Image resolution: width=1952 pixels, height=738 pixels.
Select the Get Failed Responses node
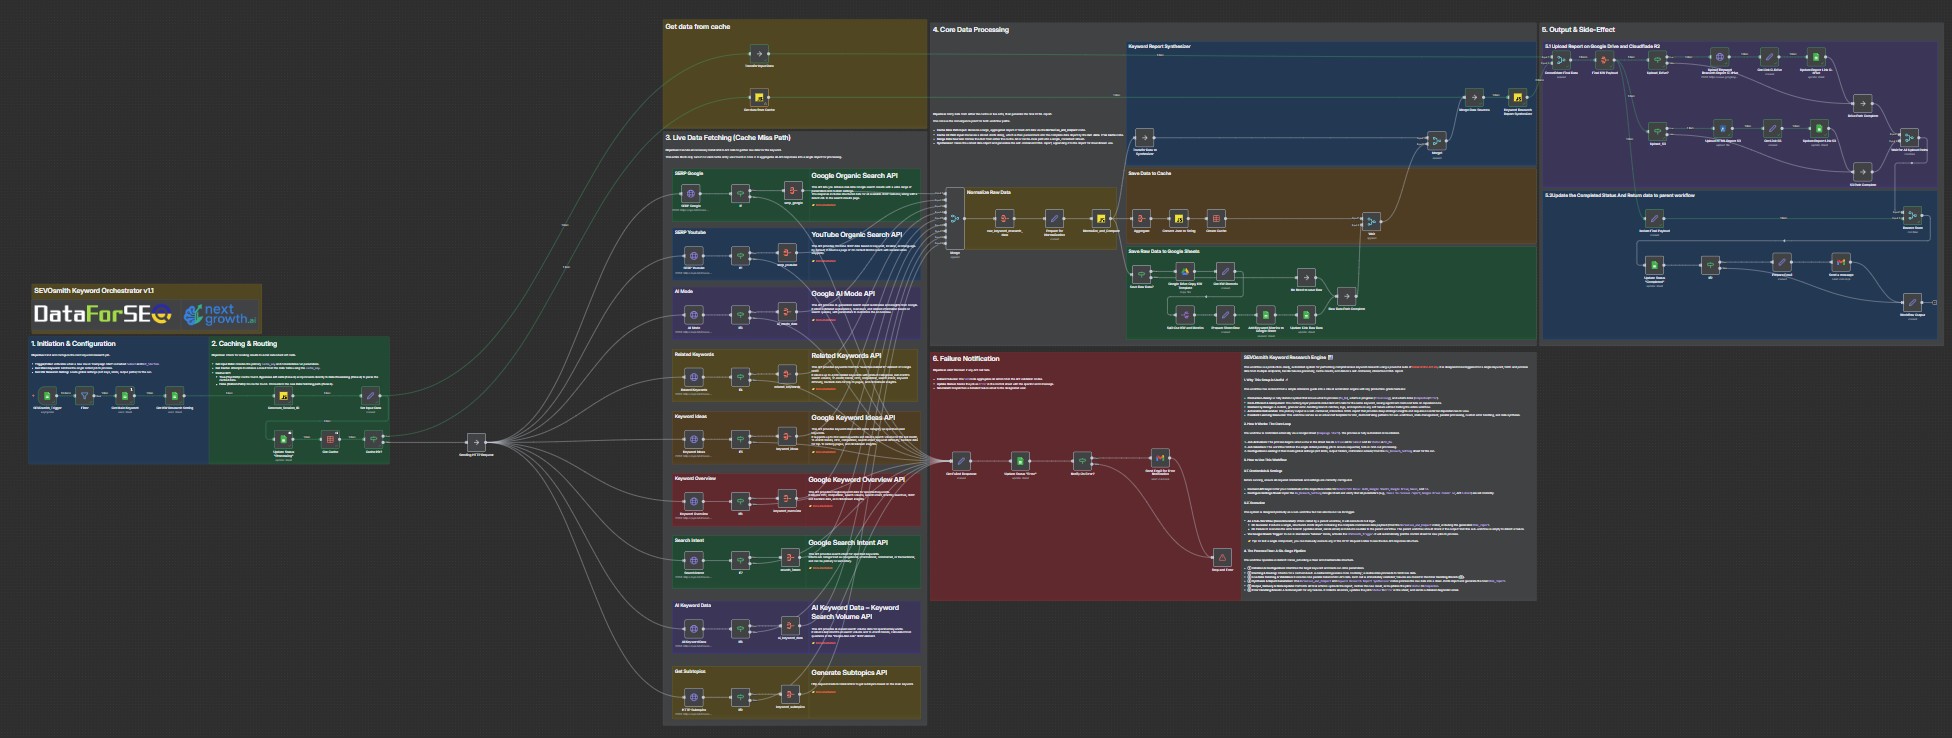(961, 460)
